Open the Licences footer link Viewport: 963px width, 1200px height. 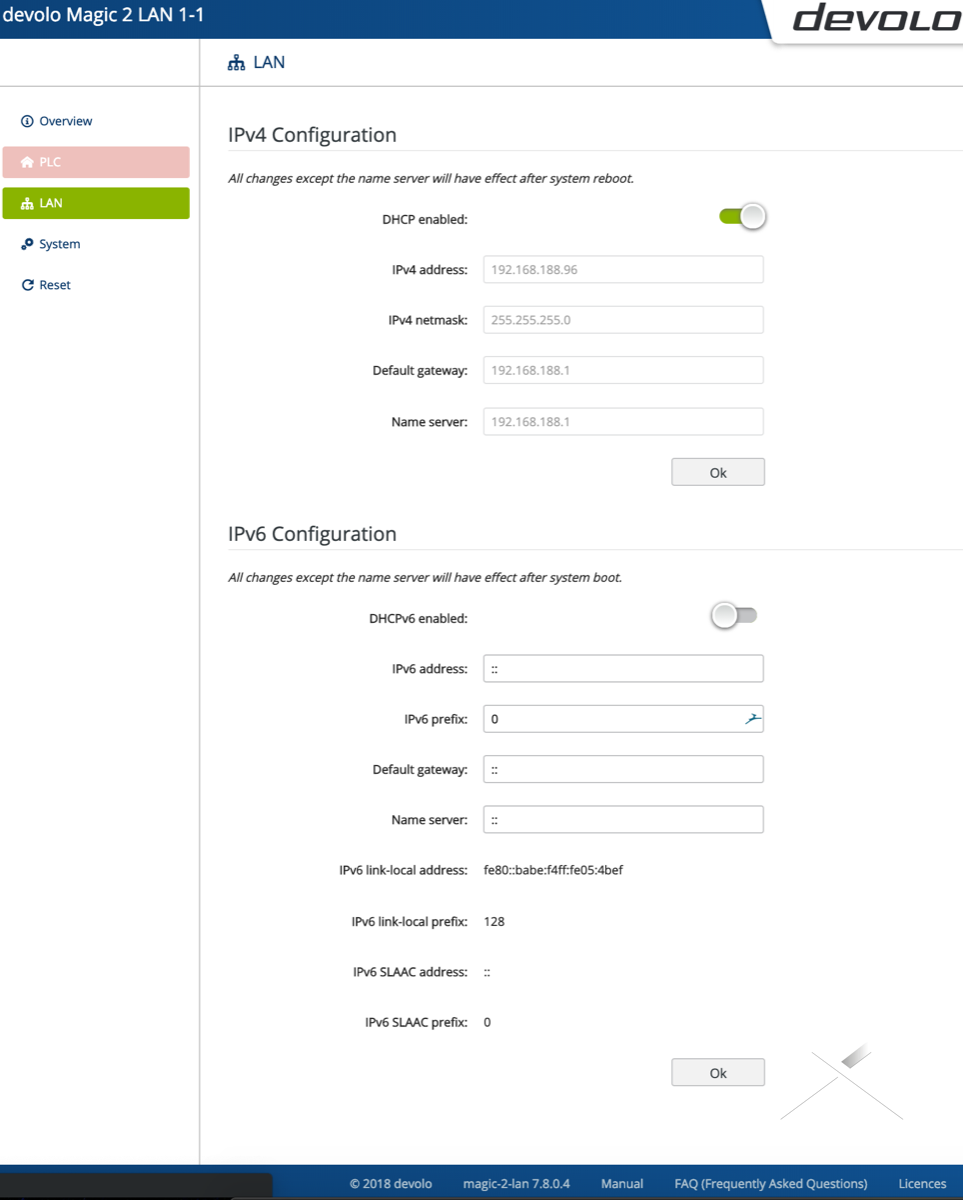[x=922, y=1183]
